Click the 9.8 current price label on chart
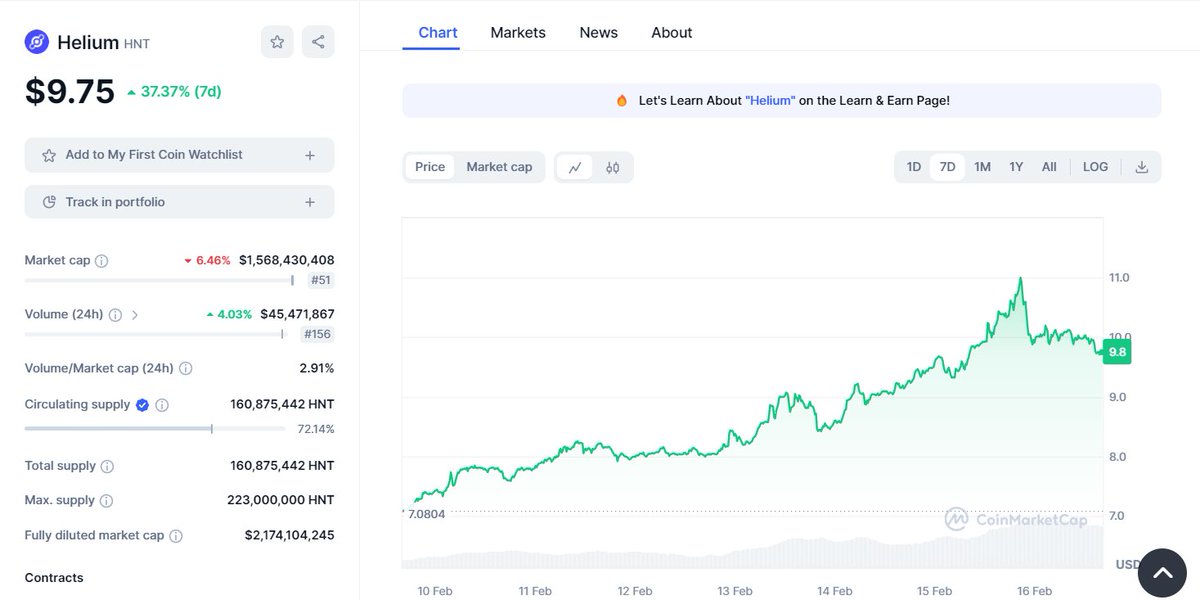The height and width of the screenshot is (600, 1200). (x=1117, y=351)
